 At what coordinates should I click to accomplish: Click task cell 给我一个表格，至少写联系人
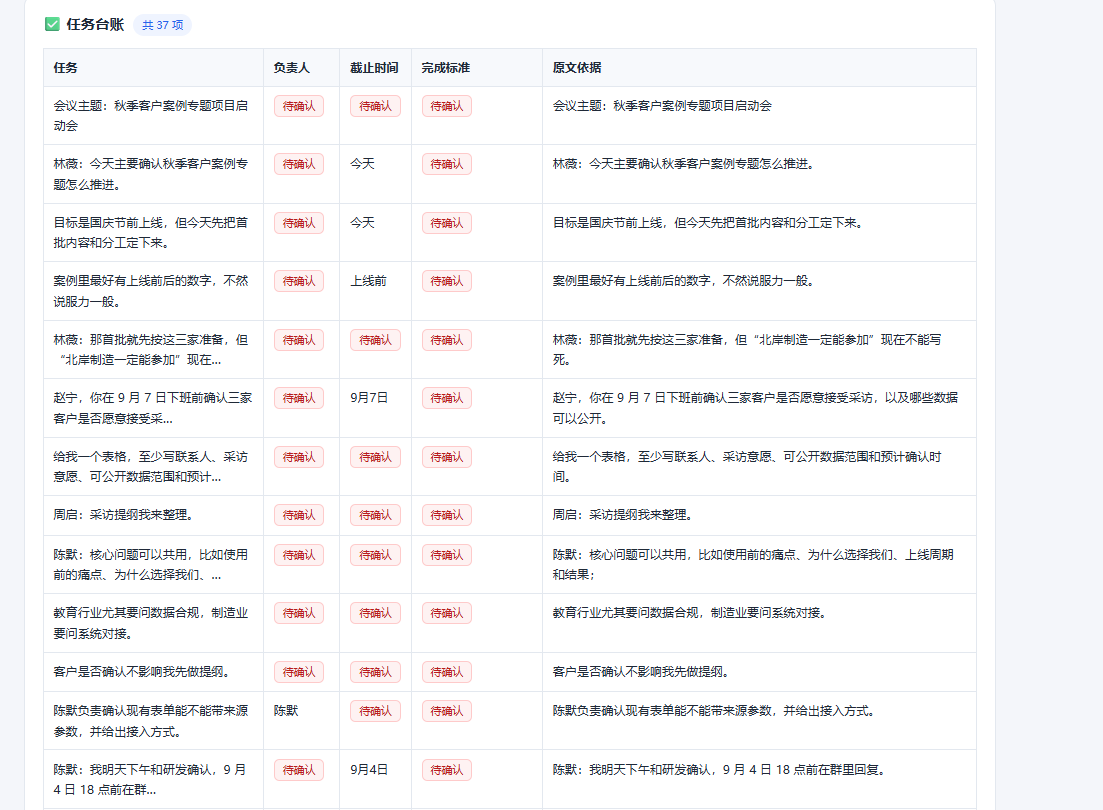(151, 467)
